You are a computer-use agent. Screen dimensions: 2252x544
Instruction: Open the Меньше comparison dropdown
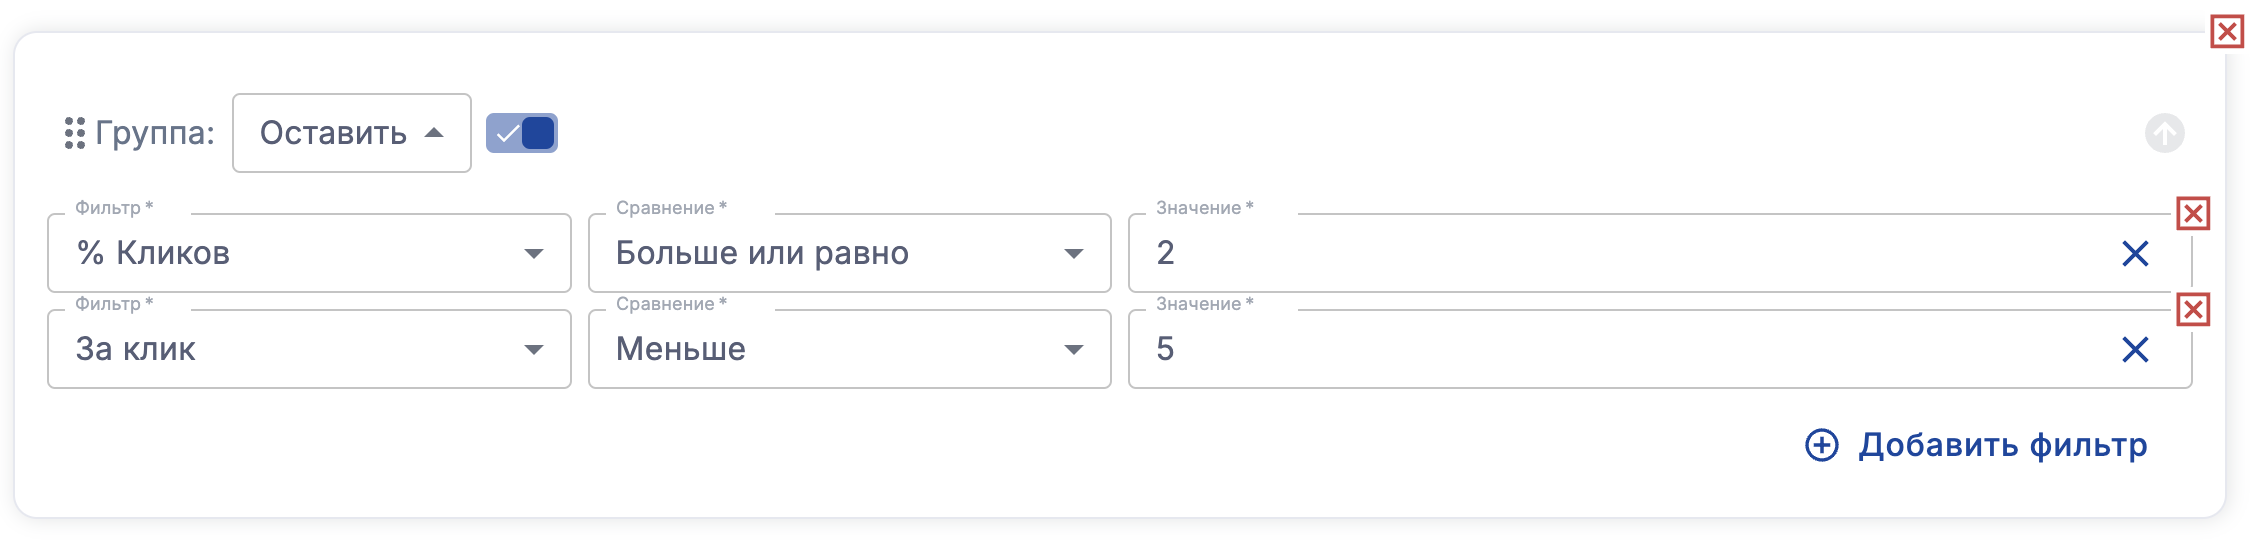point(840,350)
